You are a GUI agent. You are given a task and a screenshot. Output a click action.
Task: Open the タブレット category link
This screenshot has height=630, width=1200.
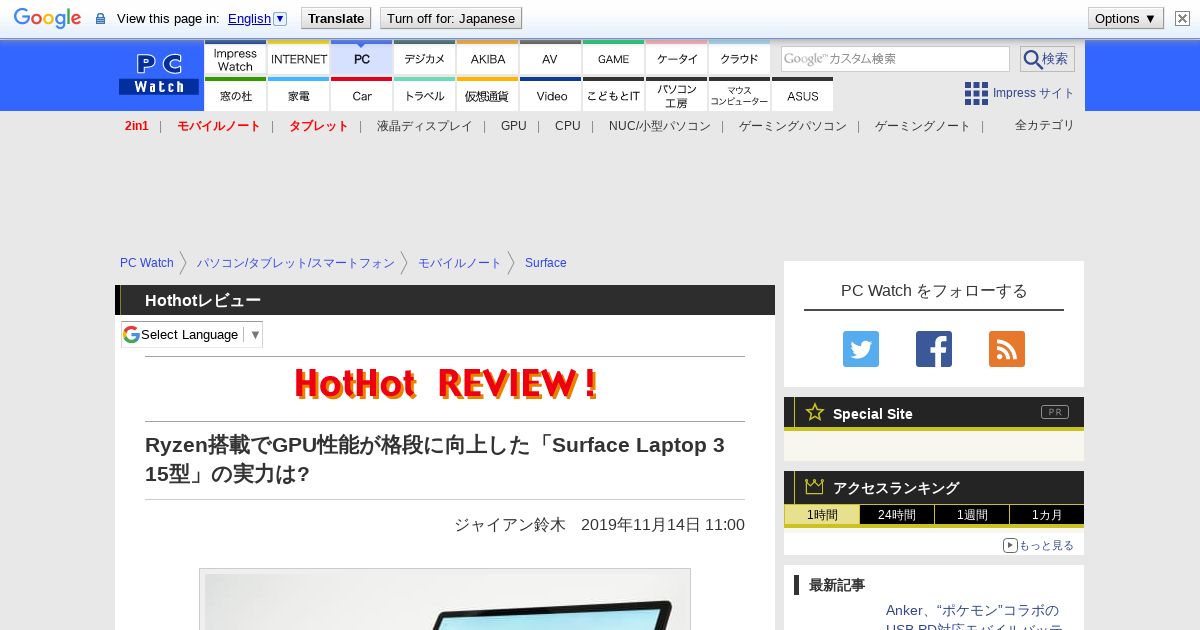coord(319,126)
